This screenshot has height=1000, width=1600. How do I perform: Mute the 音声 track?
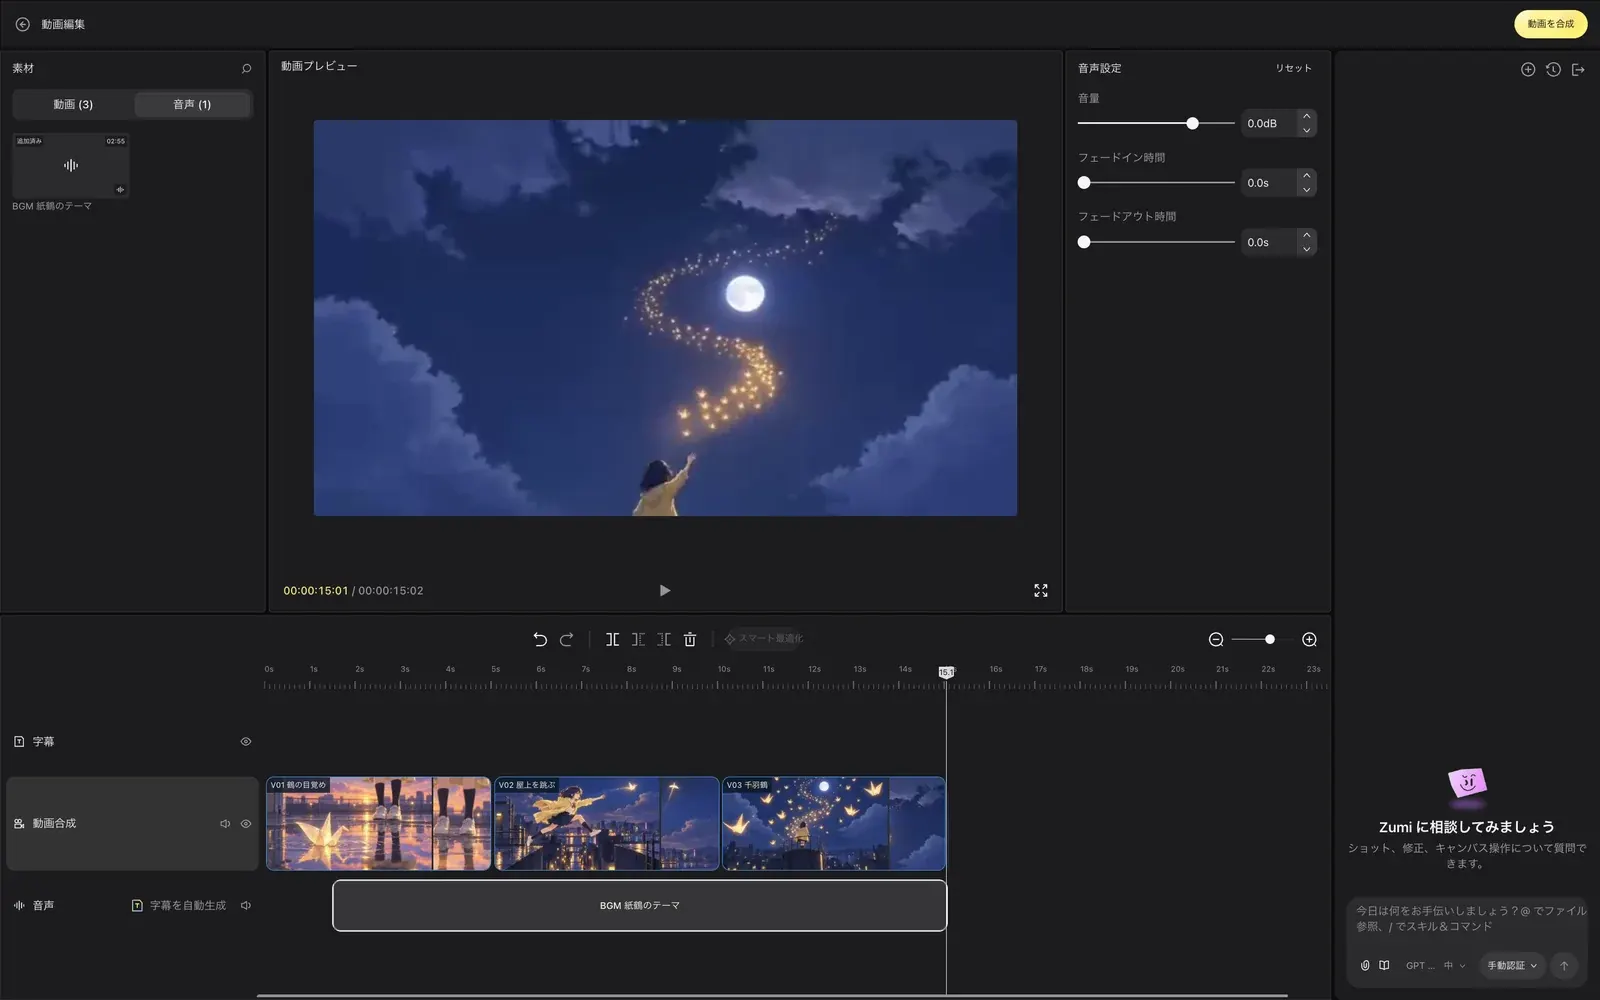point(246,906)
